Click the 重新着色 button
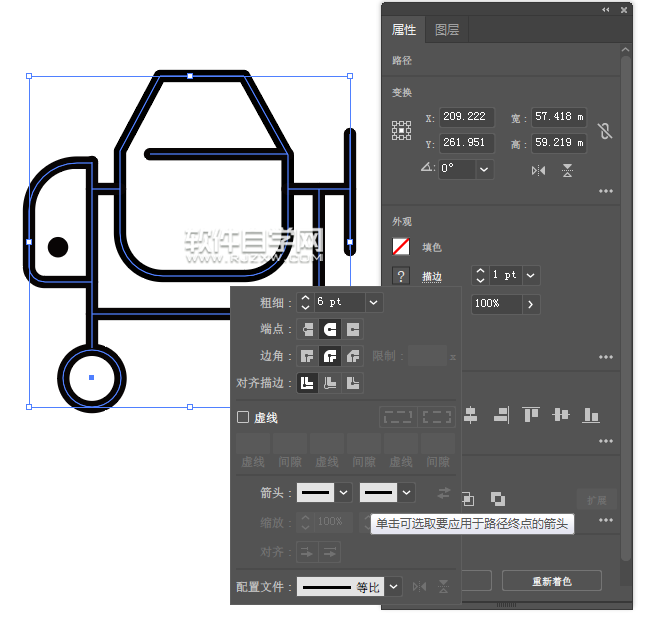The height and width of the screenshot is (628, 646). 551,581
